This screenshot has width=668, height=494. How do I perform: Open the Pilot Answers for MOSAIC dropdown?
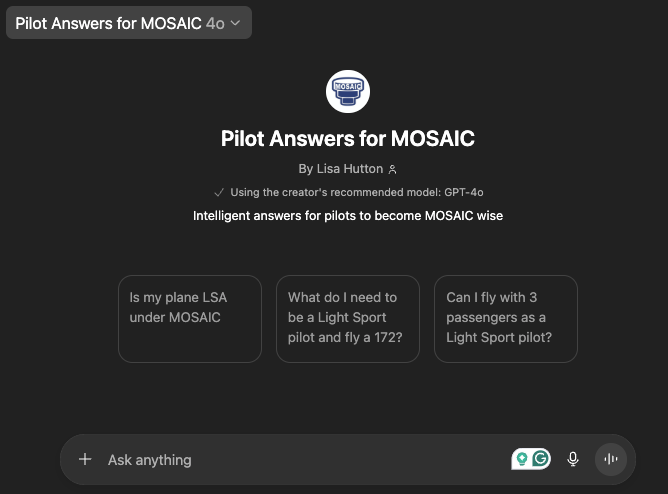(x=129, y=23)
